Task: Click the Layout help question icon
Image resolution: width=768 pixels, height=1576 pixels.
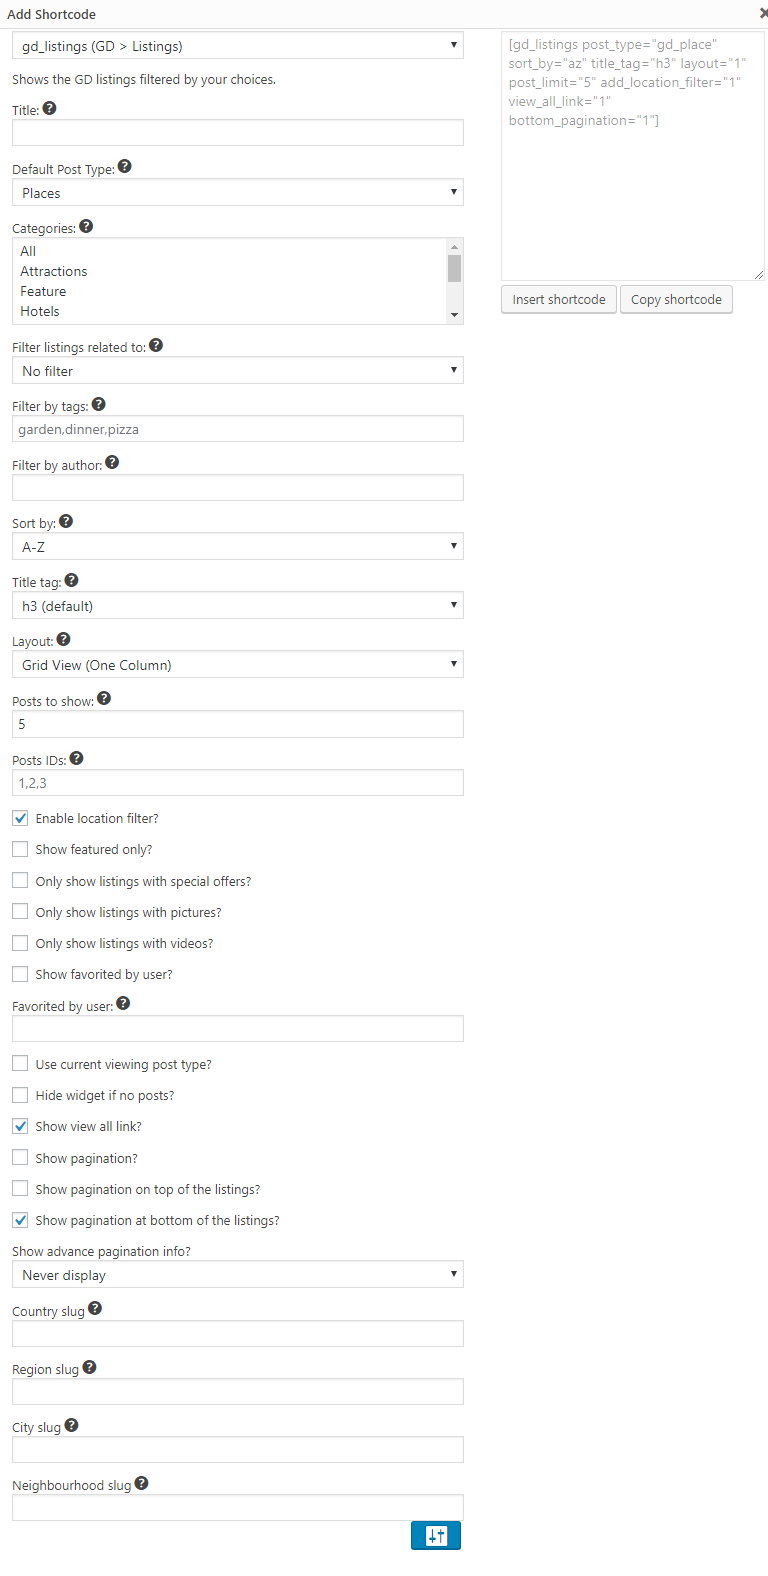Action: pos(64,639)
